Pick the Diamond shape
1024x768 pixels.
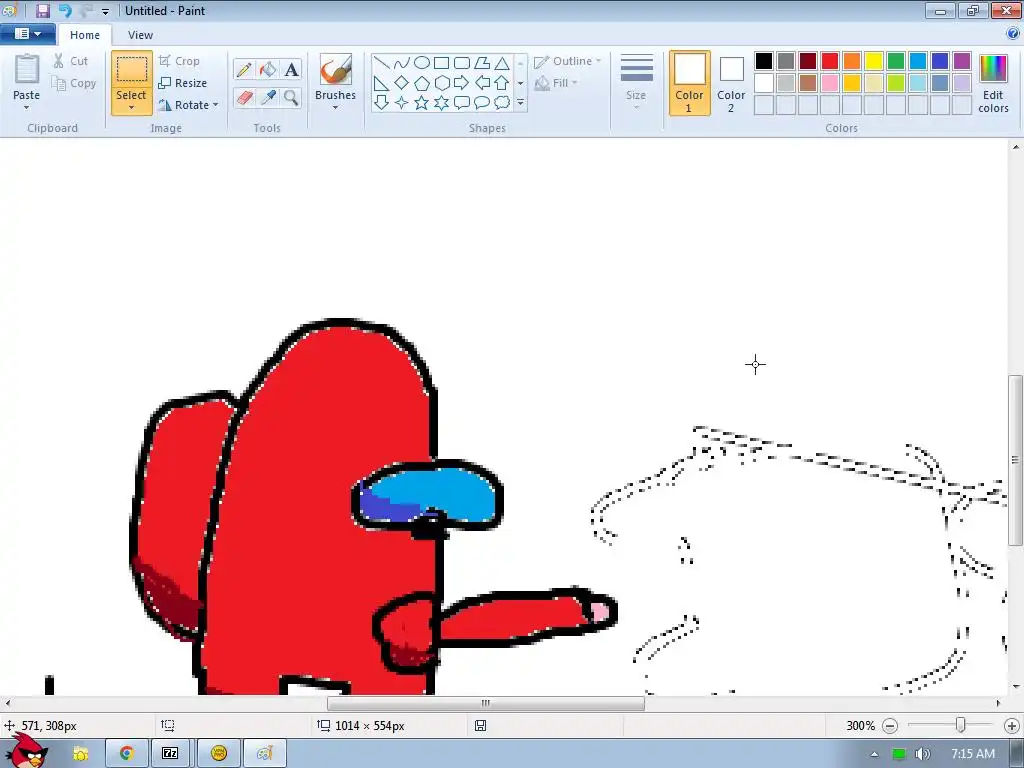402,83
